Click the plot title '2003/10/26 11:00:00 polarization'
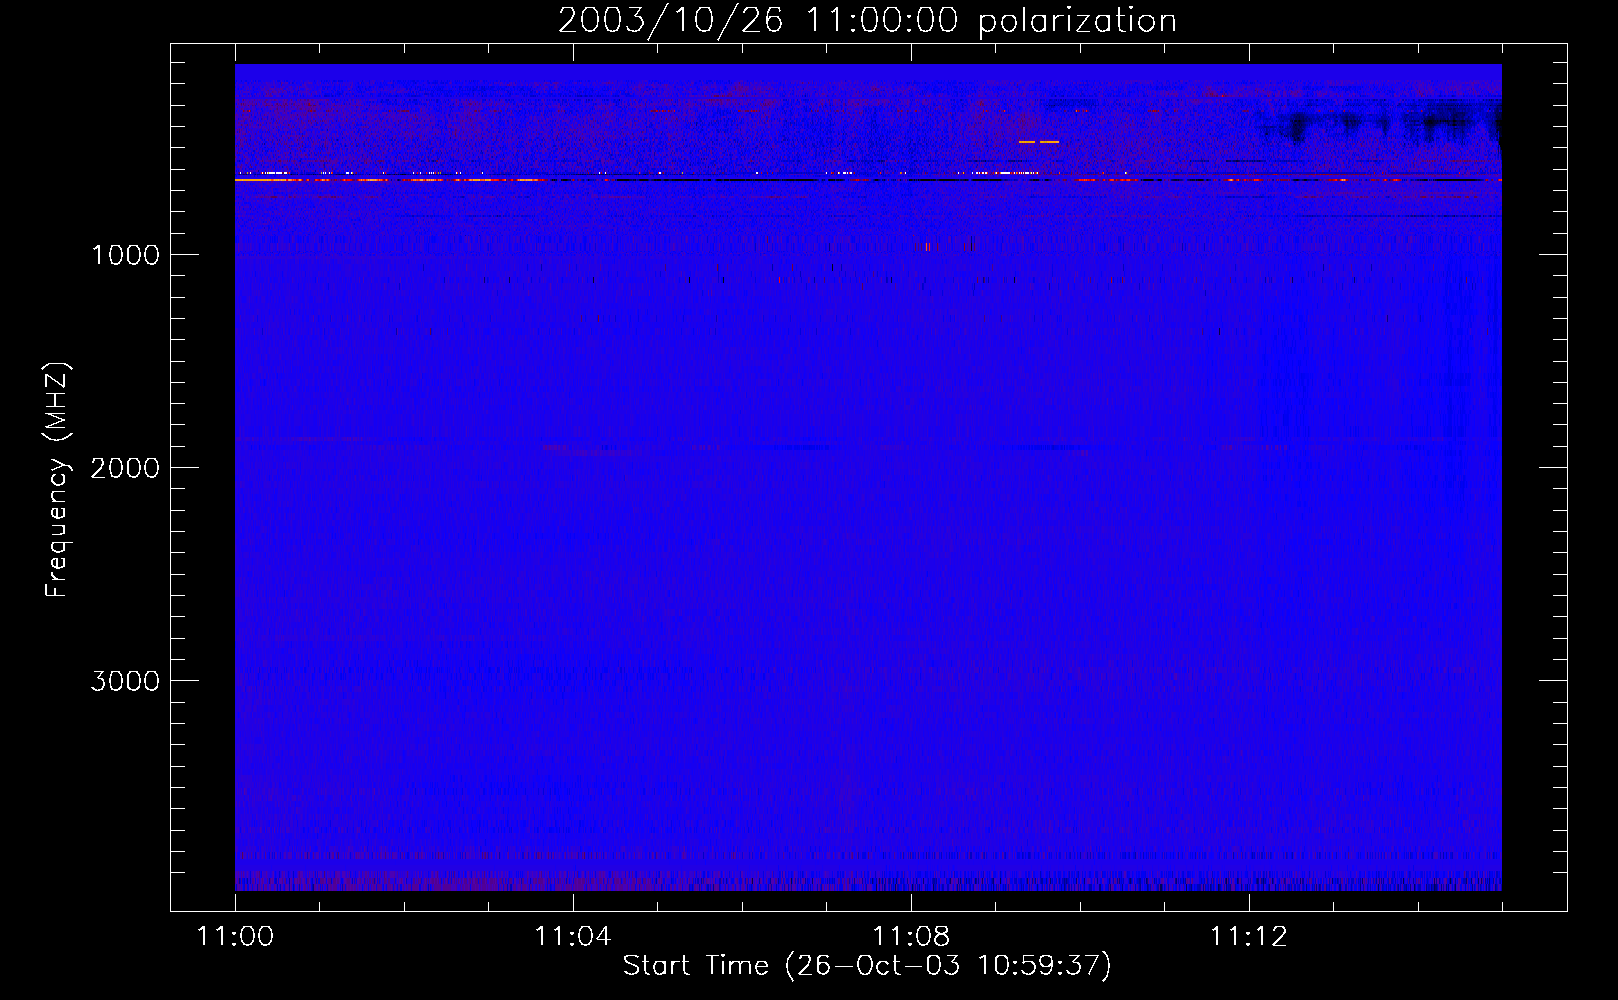This screenshot has height=1000, width=1618. pyautogui.click(x=867, y=20)
